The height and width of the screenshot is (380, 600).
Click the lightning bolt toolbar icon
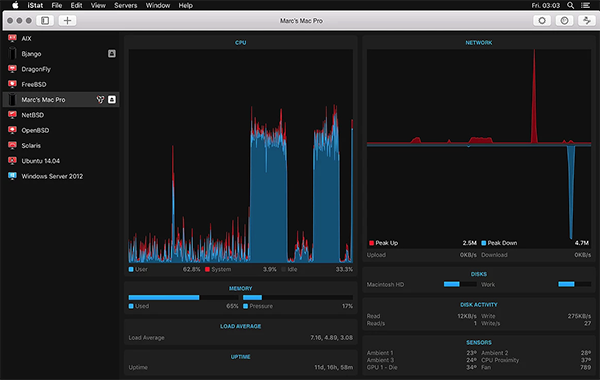tap(587, 20)
